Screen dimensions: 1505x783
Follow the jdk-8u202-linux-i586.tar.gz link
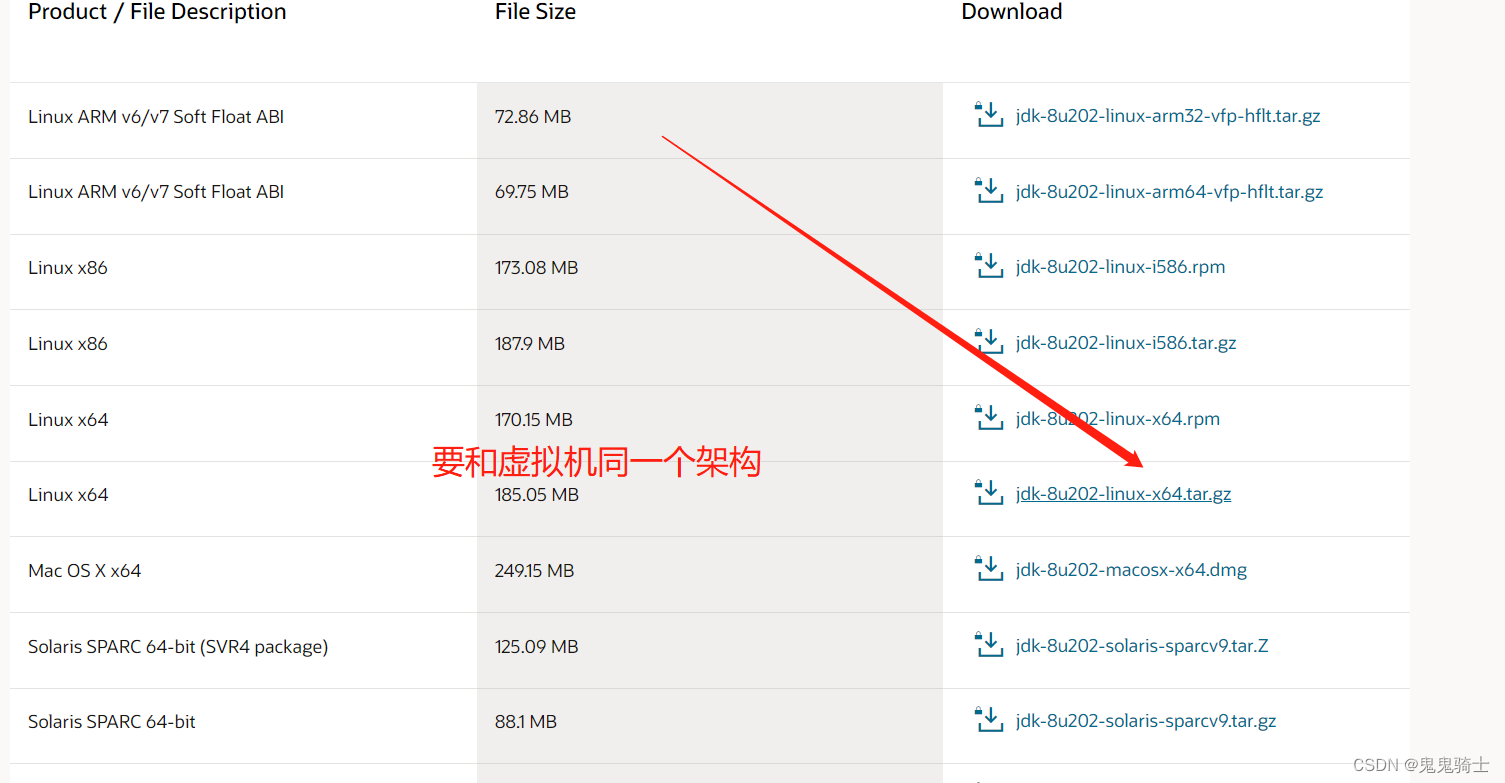click(x=1126, y=343)
